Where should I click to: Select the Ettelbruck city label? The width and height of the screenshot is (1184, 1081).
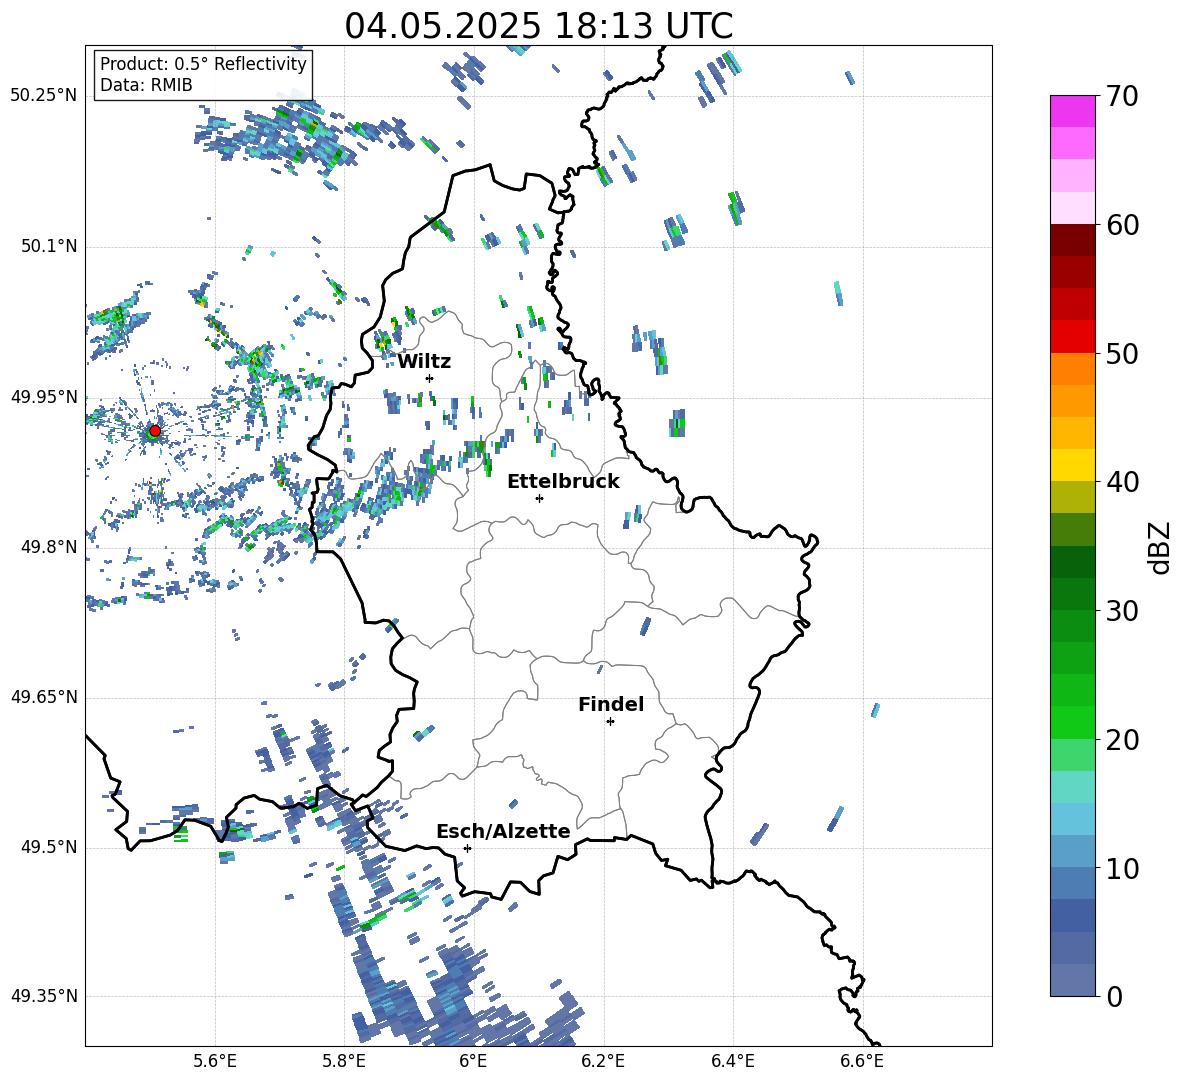click(563, 482)
